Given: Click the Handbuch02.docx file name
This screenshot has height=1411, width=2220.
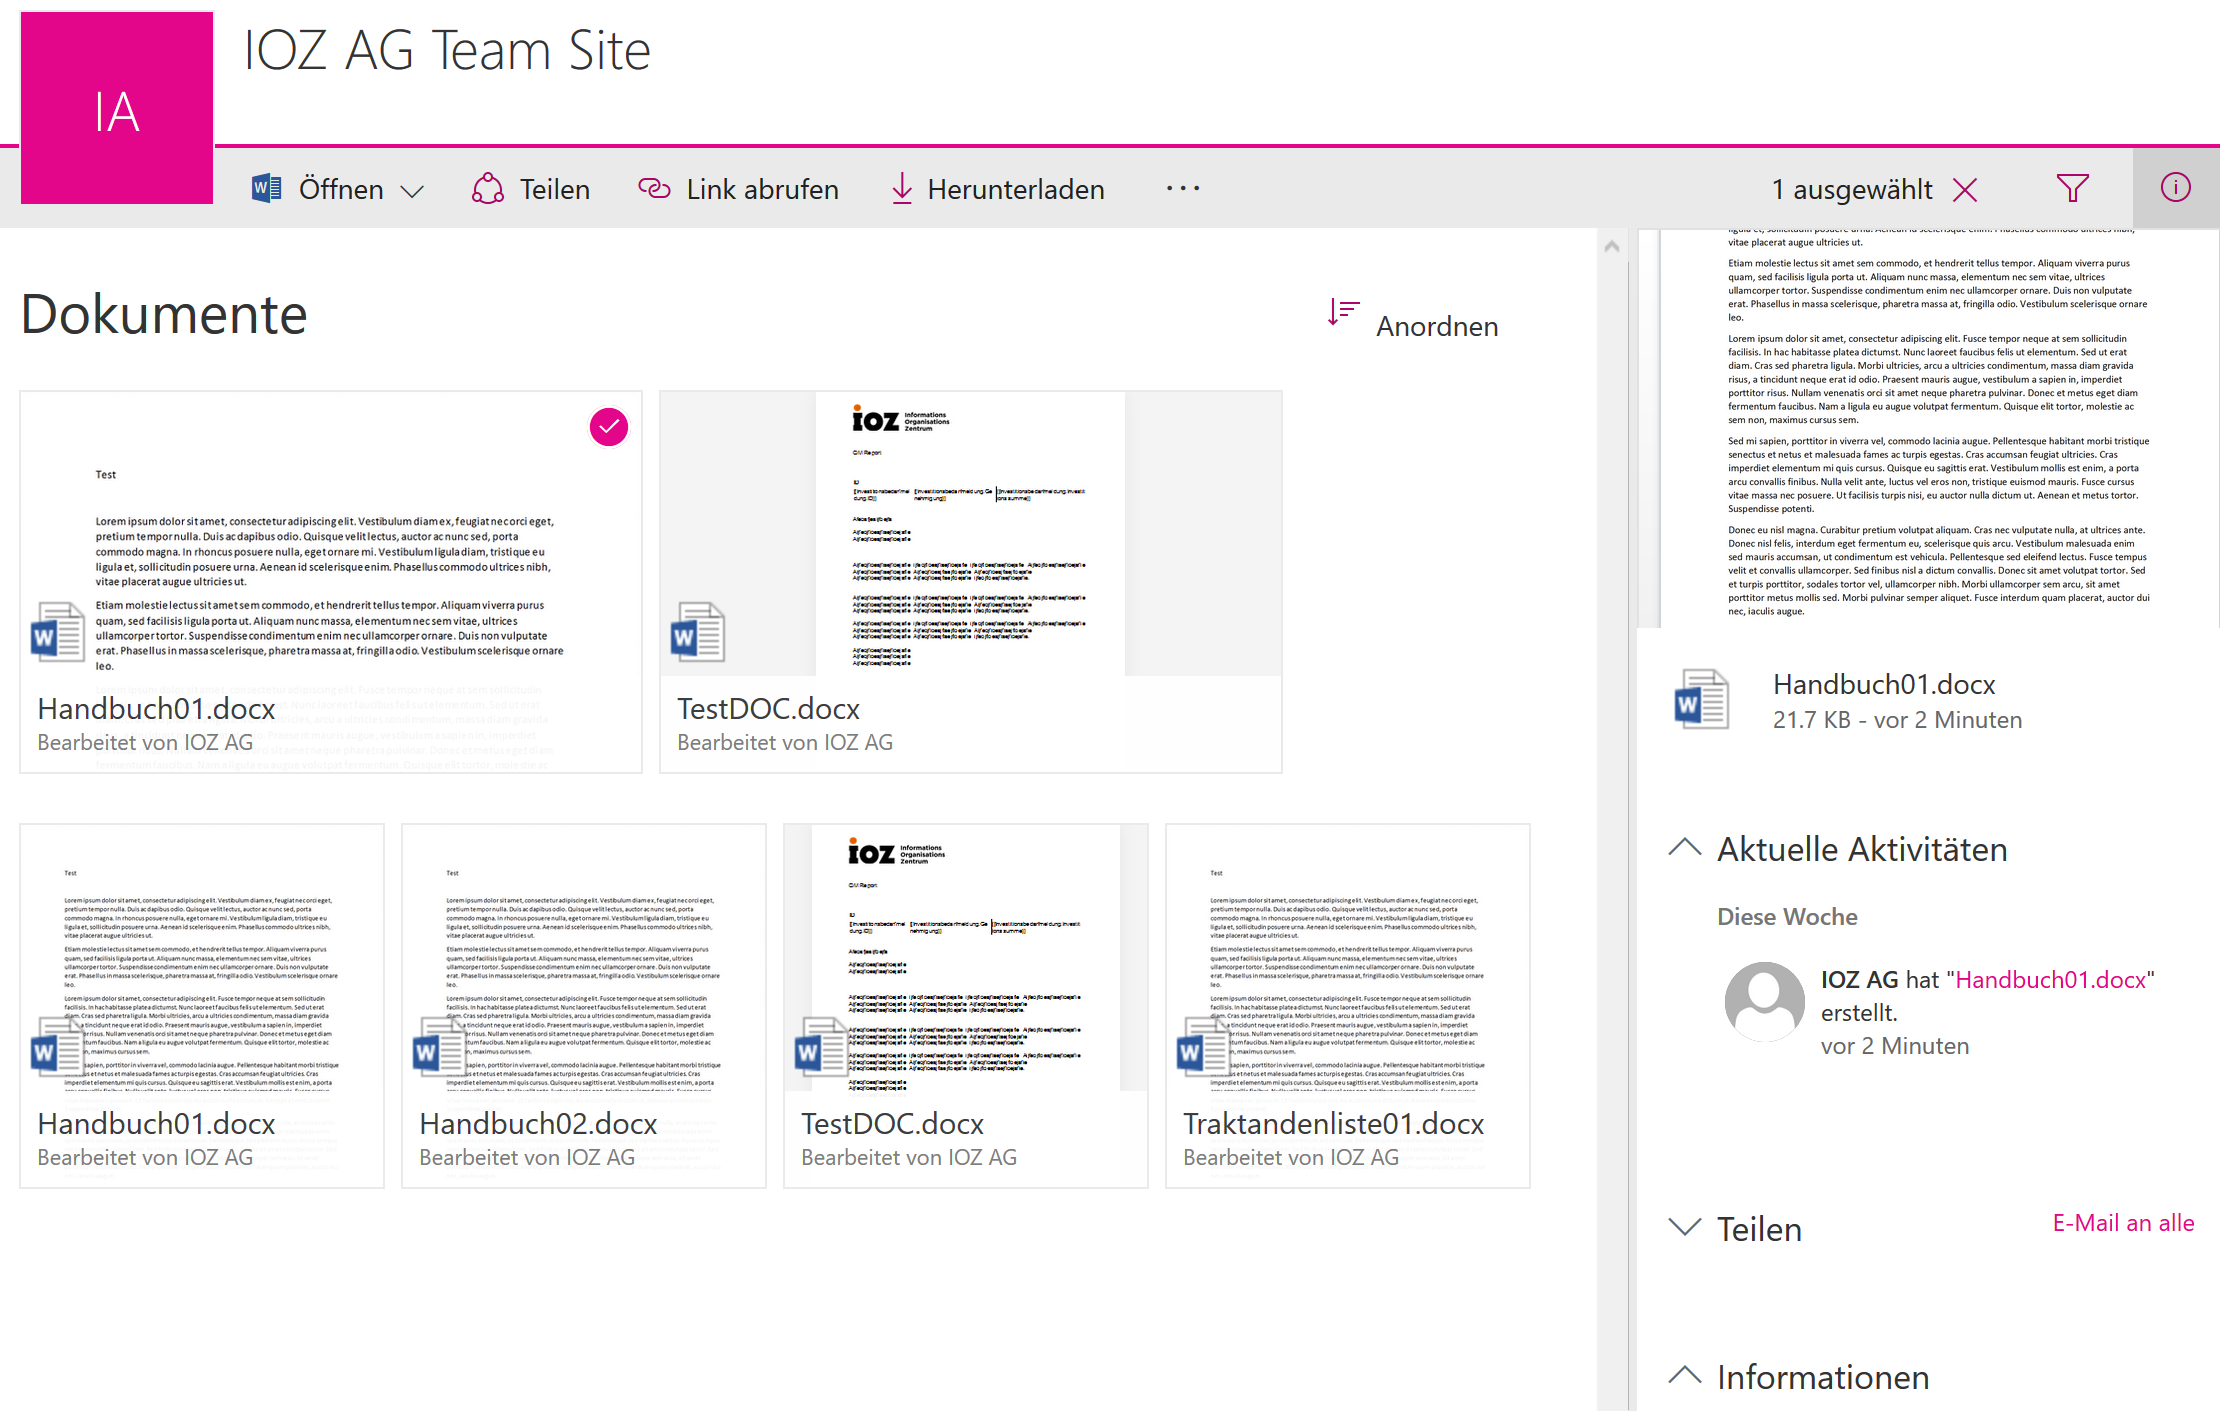Looking at the screenshot, I should 538,1123.
